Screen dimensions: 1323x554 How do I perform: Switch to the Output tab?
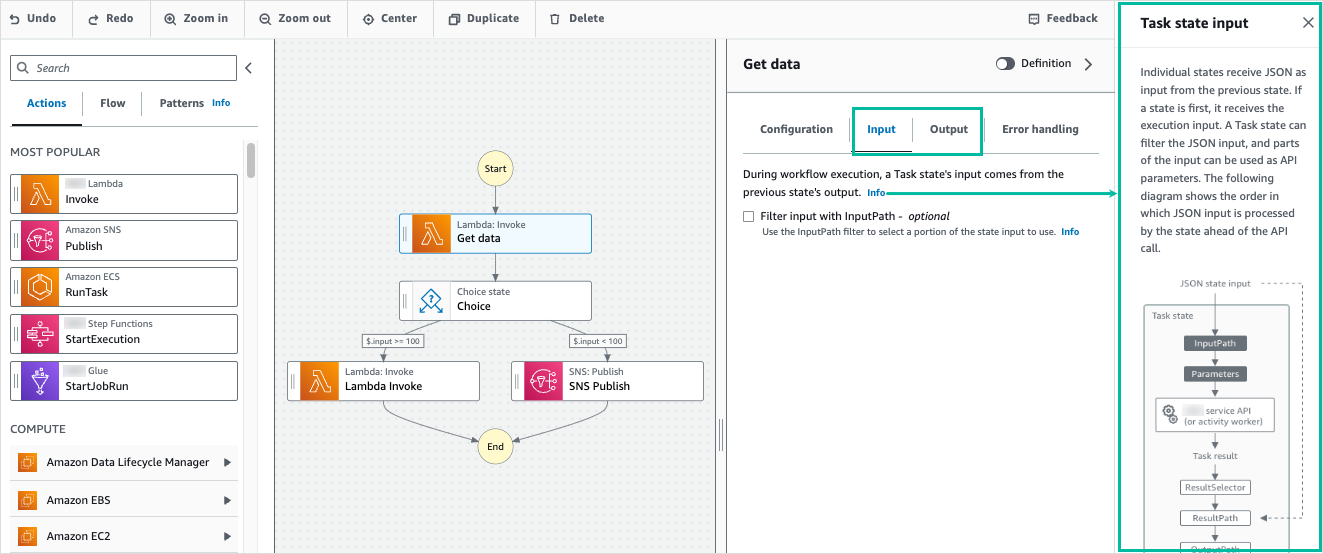(x=948, y=129)
